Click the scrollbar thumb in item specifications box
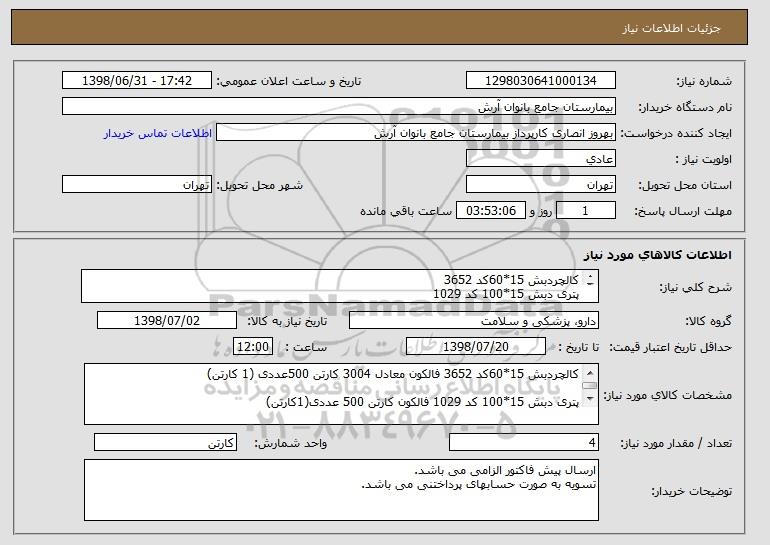 [x=590, y=386]
